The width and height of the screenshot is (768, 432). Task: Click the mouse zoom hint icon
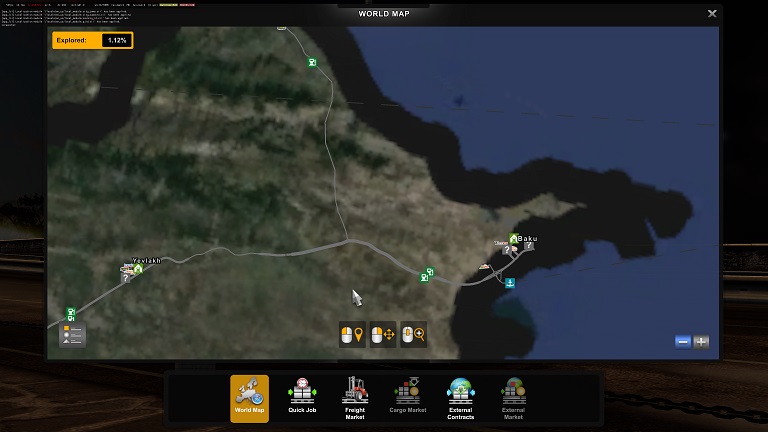[x=413, y=335]
